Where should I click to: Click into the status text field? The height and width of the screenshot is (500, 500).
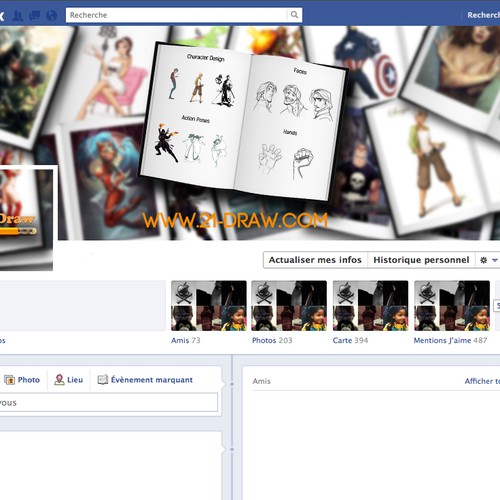[109, 403]
